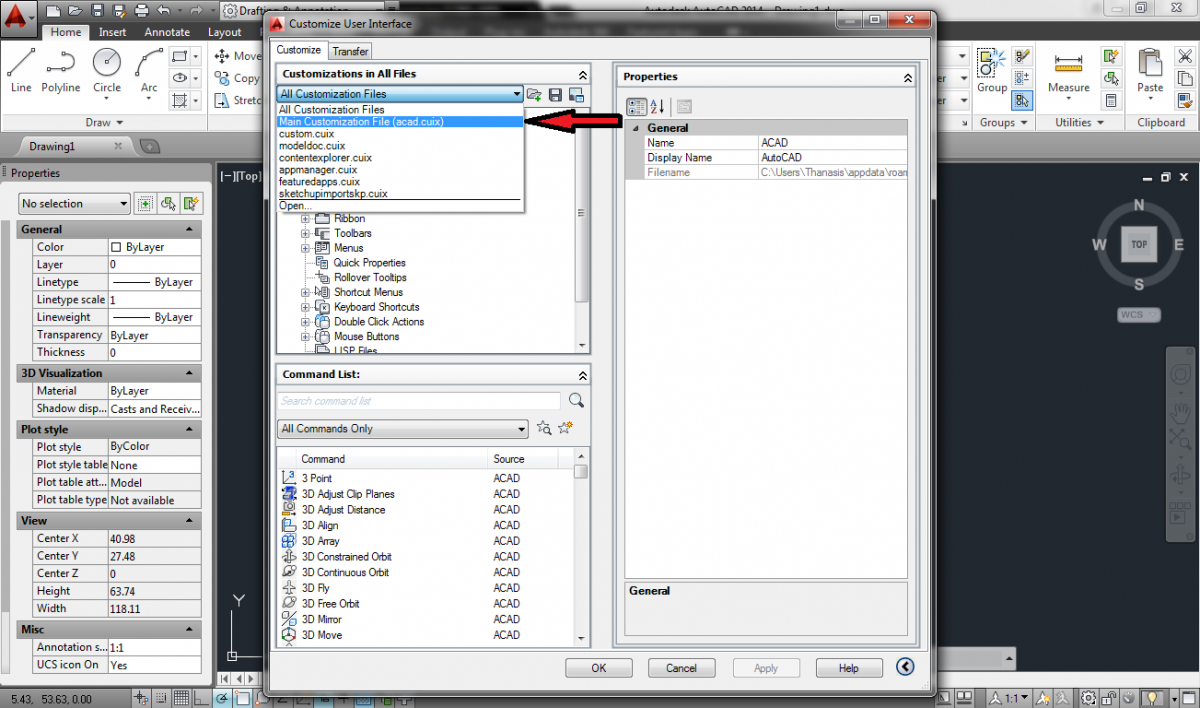Select Quick Properties in the tree
This screenshot has width=1200, height=708.
(370, 263)
